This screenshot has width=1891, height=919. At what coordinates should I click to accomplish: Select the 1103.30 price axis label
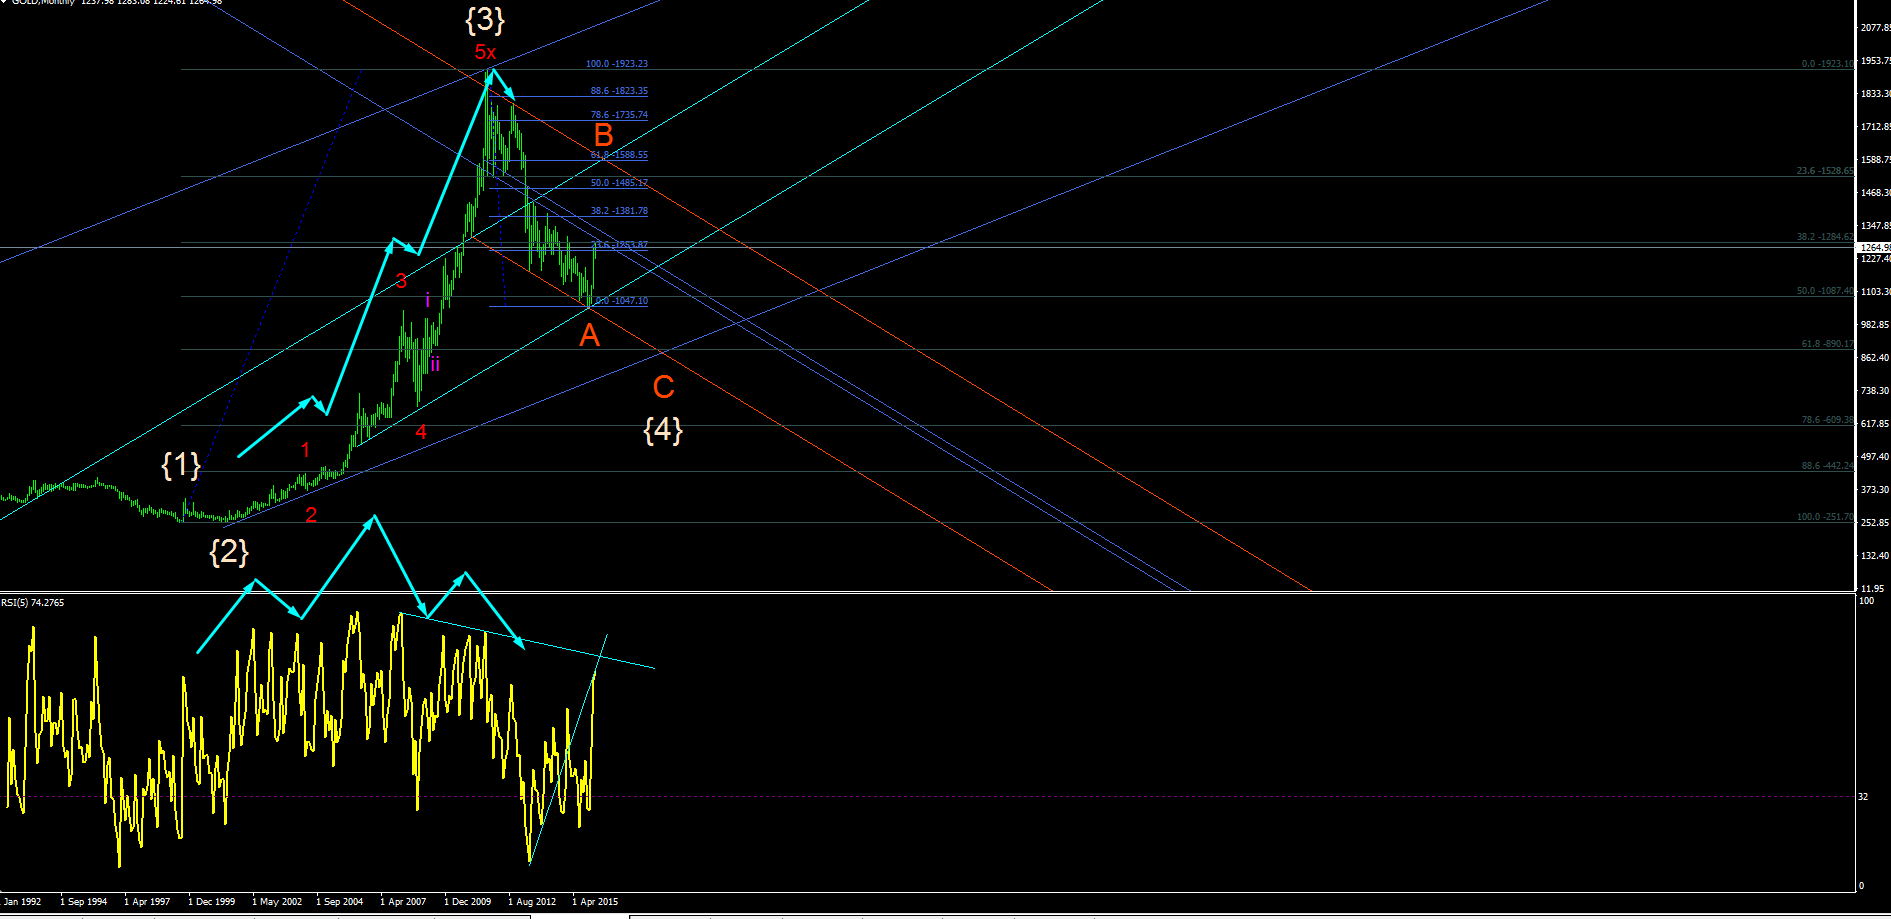pyautogui.click(x=1875, y=292)
